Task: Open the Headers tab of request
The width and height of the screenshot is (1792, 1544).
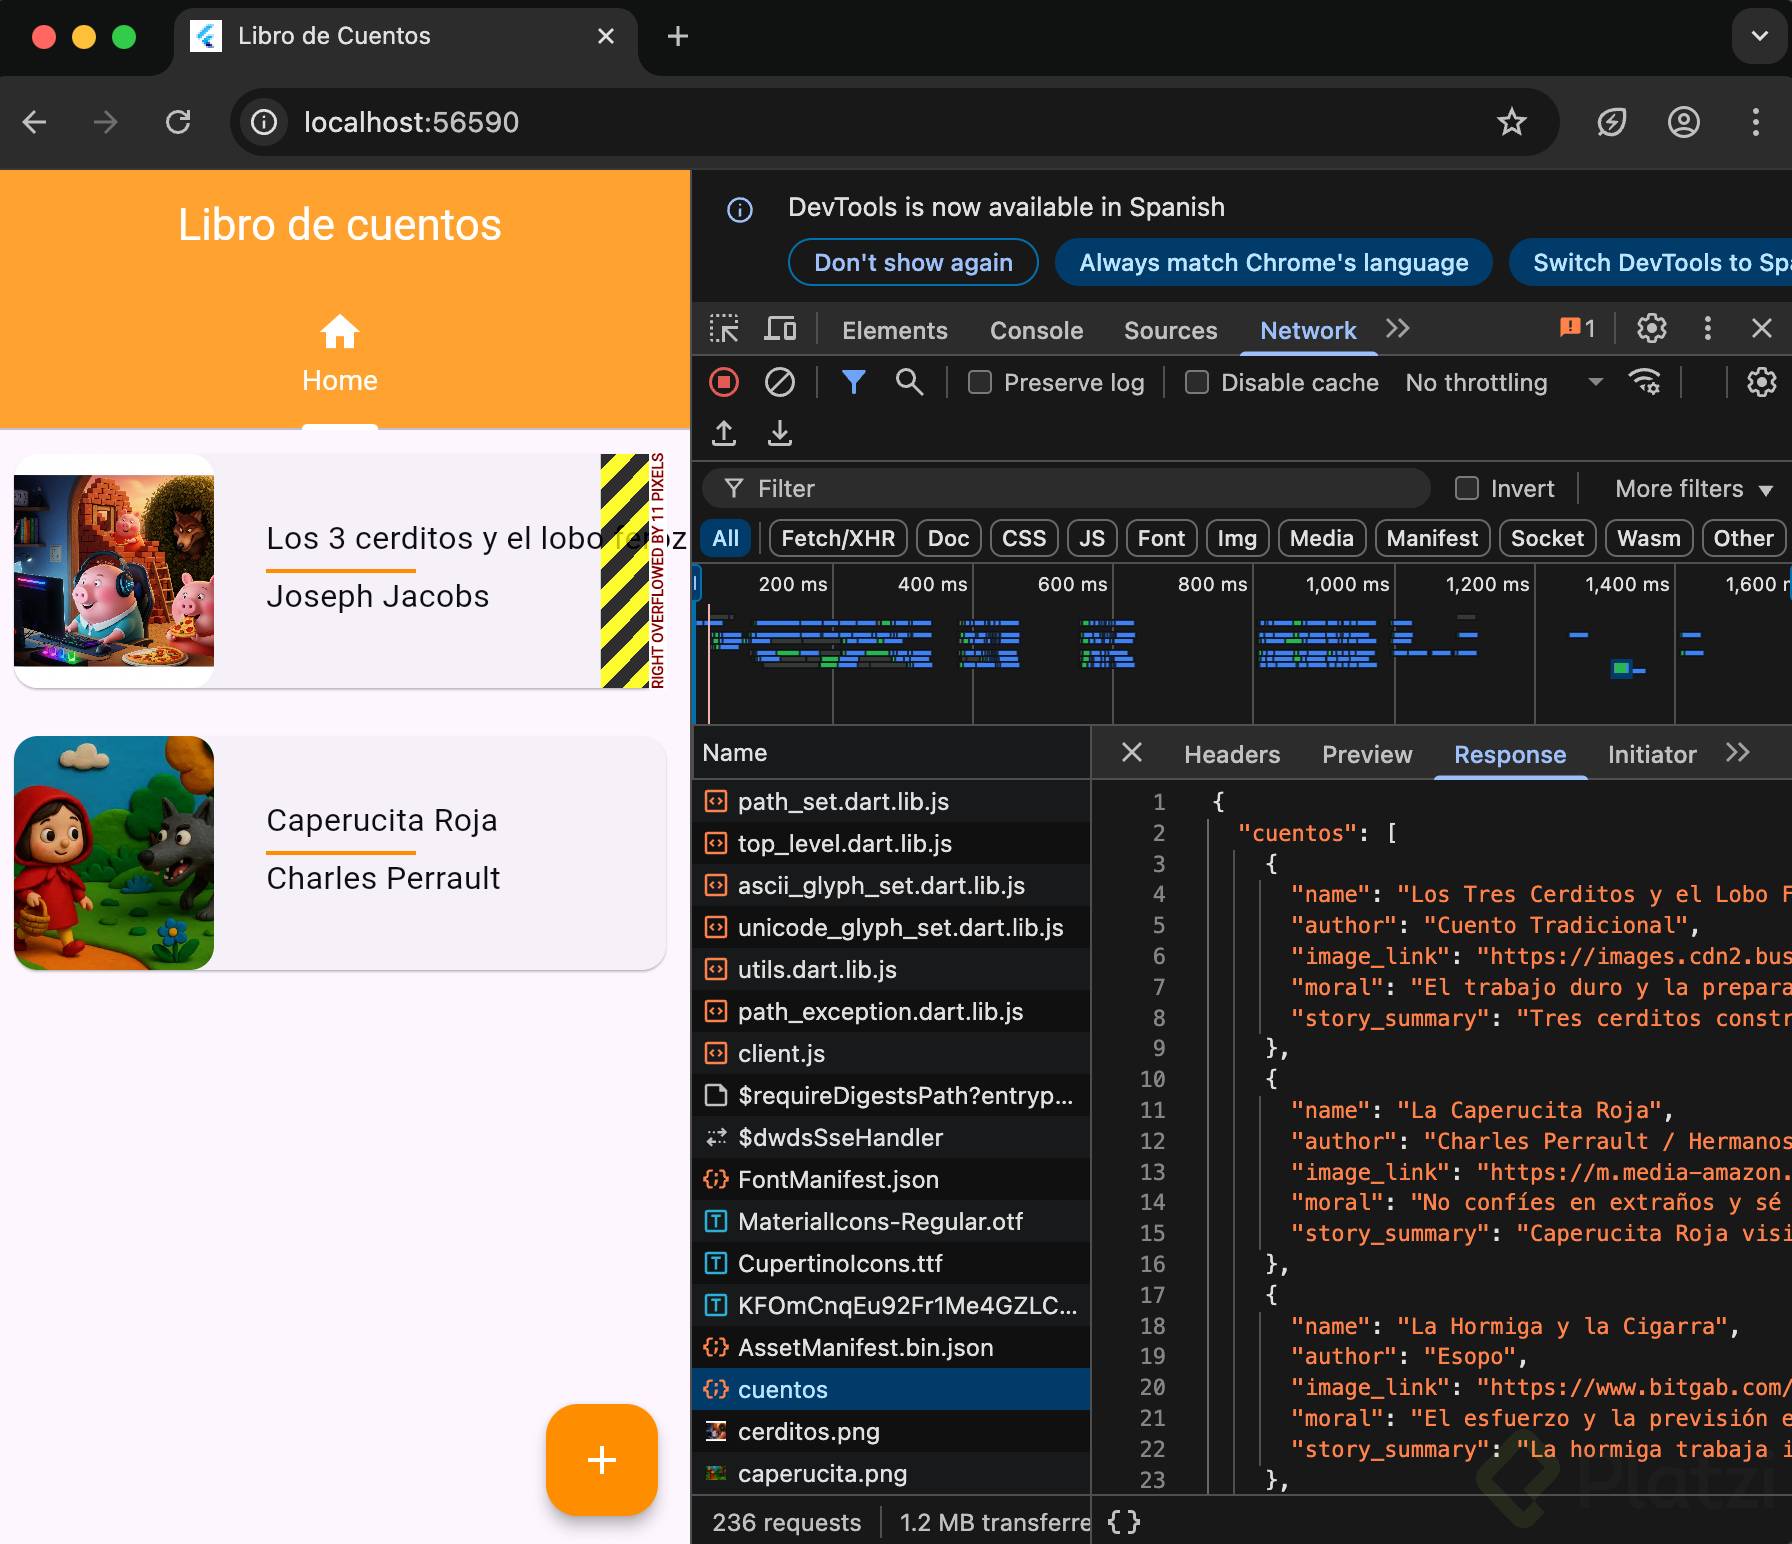Action: pyautogui.click(x=1231, y=754)
